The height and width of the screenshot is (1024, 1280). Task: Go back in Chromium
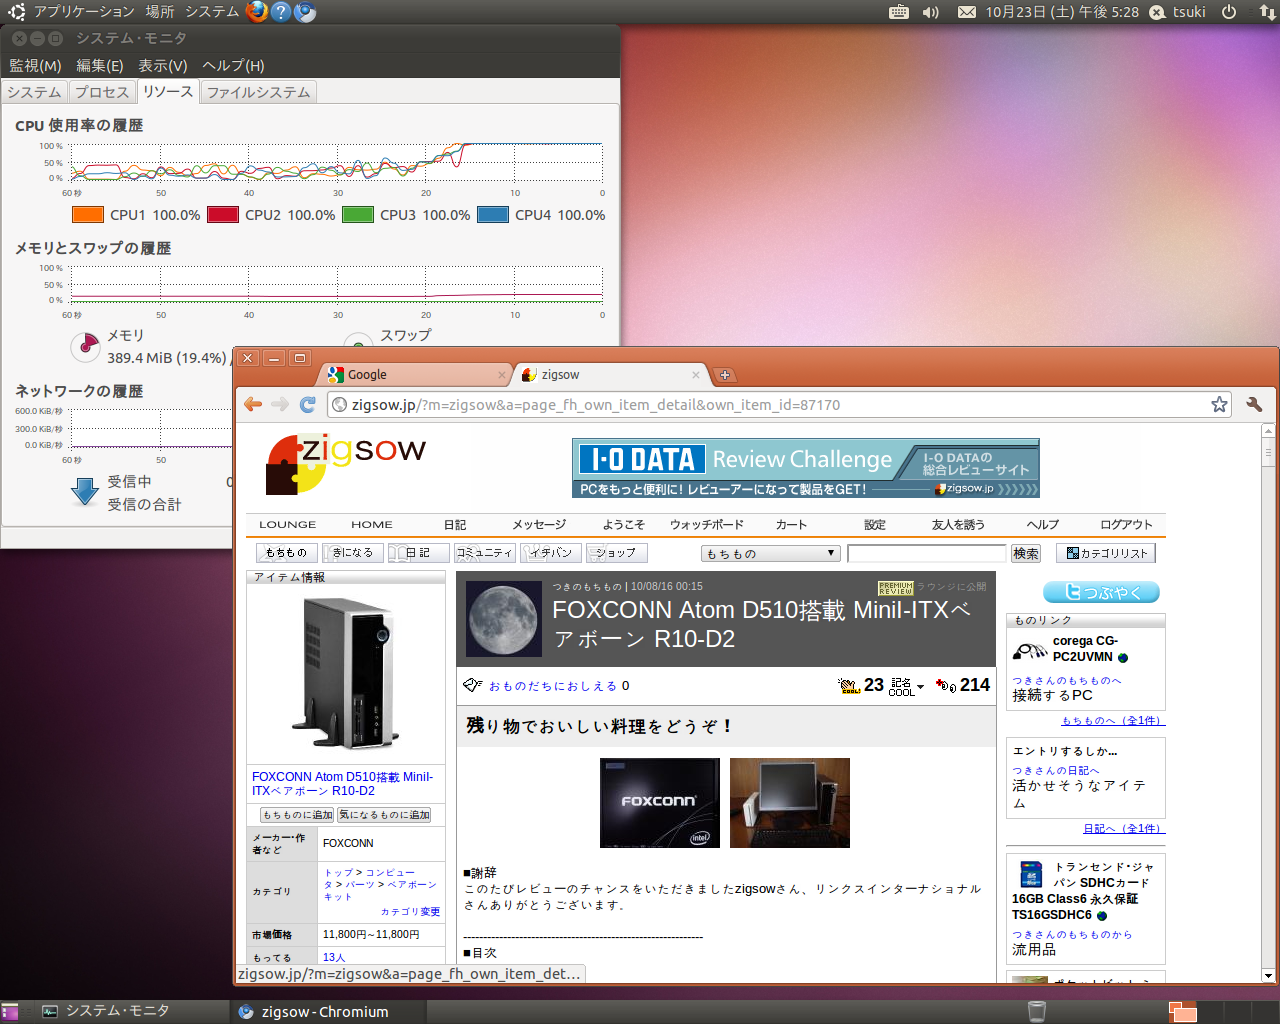click(x=253, y=404)
